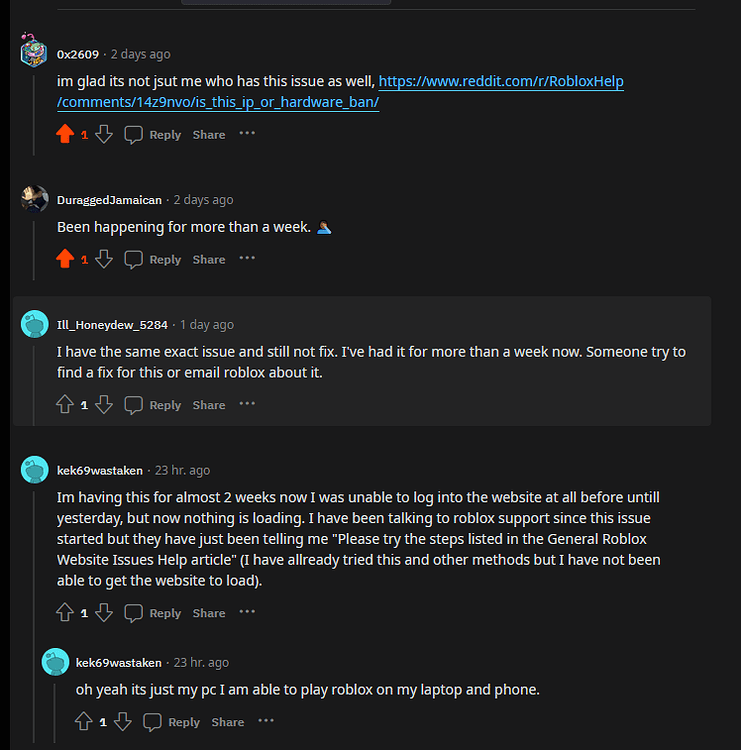Upvote kek69wastaken's two-weeks comment
Viewport: 741px width, 750px height.
66,613
